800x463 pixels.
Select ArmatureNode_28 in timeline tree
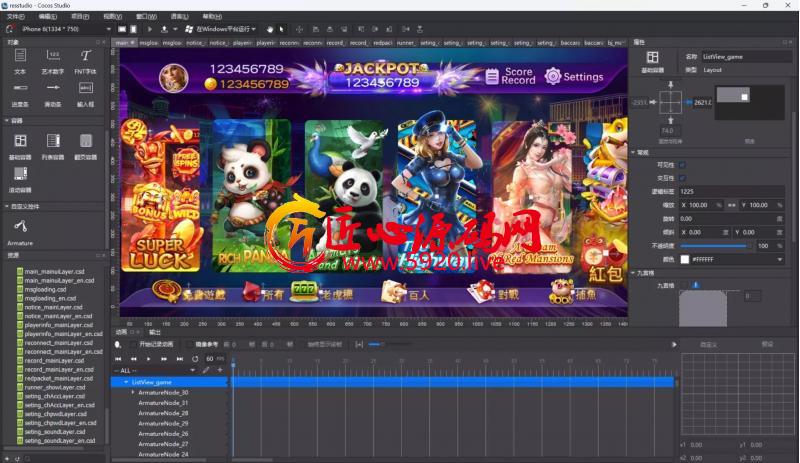[163, 413]
